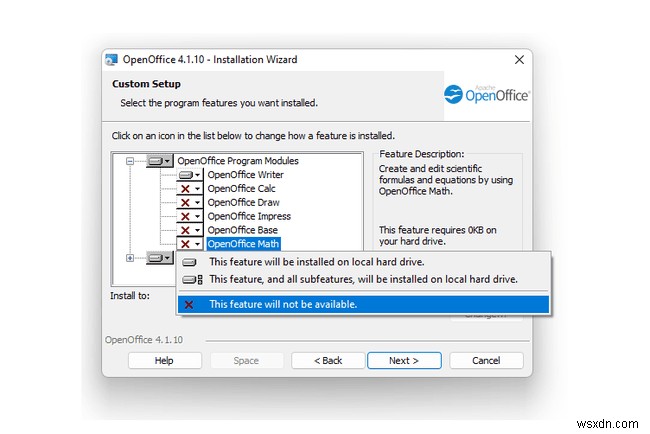Choose 'This feature will be installed on local hard drive'
This screenshot has height=434, width=650.
[x=364, y=262]
